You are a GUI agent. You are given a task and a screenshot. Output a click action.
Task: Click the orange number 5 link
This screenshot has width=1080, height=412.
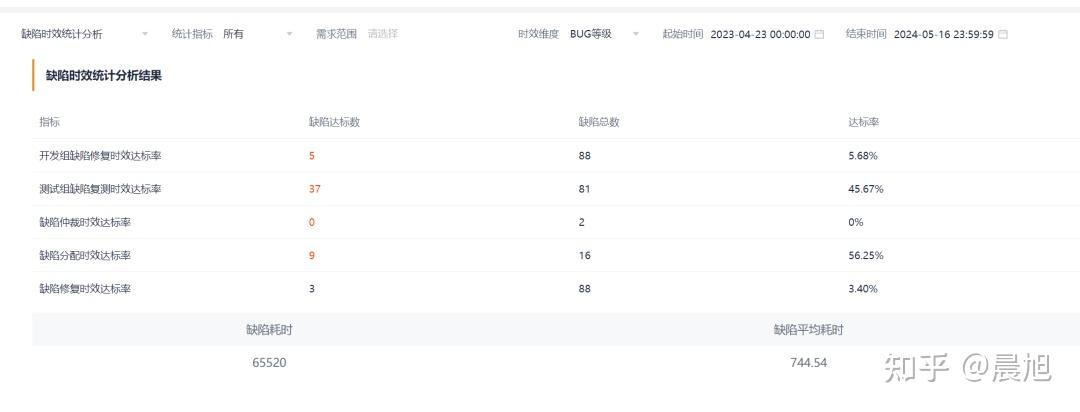click(312, 156)
